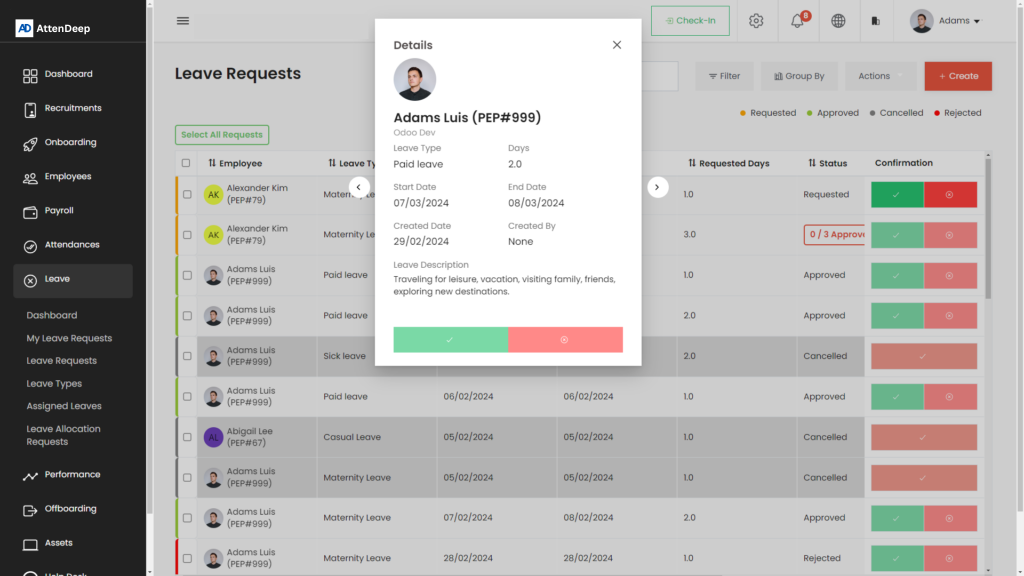
Task: Click the globe language icon
Action: point(838,21)
